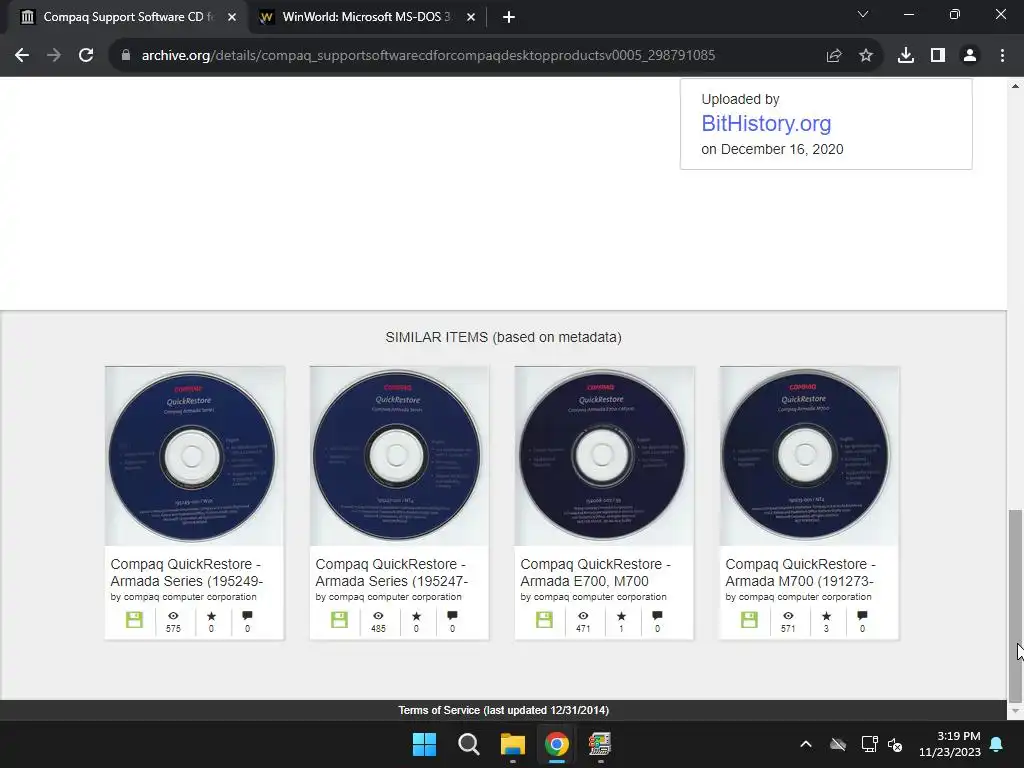Viewport: 1024px width, 768px height.
Task: Click reviews comment icon on 195247 card
Action: 452,615
